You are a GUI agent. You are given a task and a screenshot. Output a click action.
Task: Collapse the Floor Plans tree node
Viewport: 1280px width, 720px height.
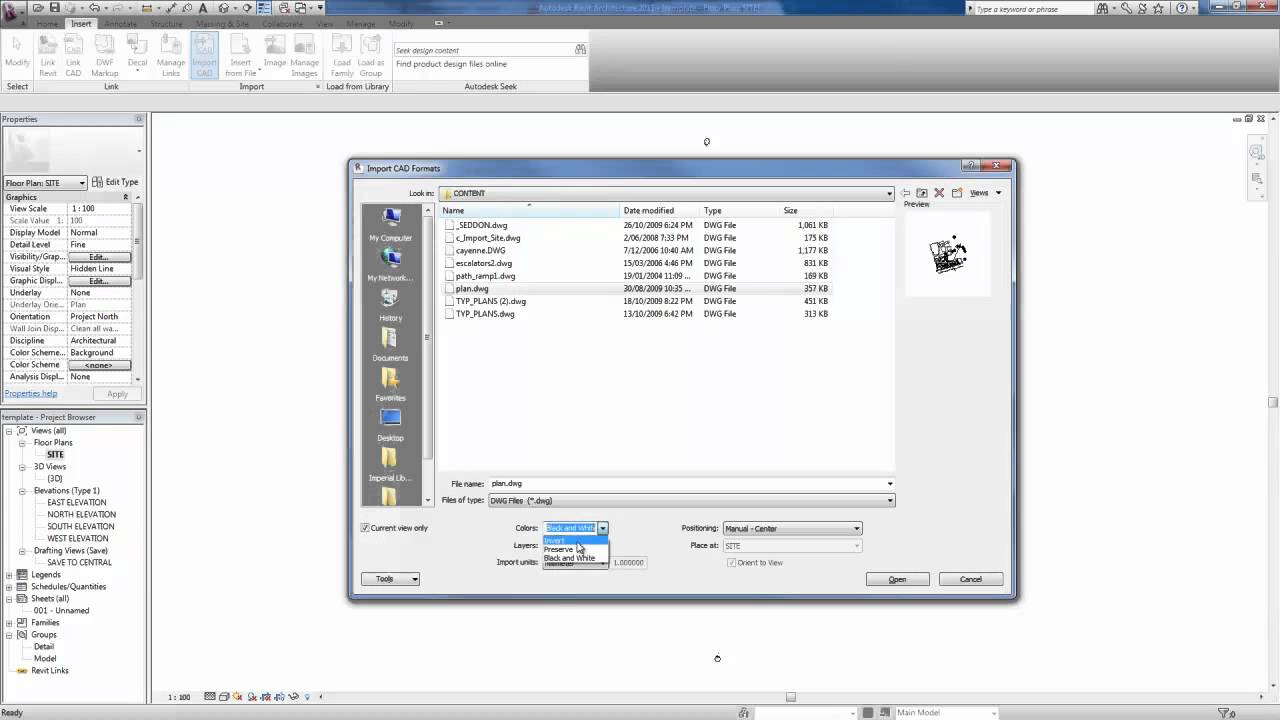pos(24,443)
